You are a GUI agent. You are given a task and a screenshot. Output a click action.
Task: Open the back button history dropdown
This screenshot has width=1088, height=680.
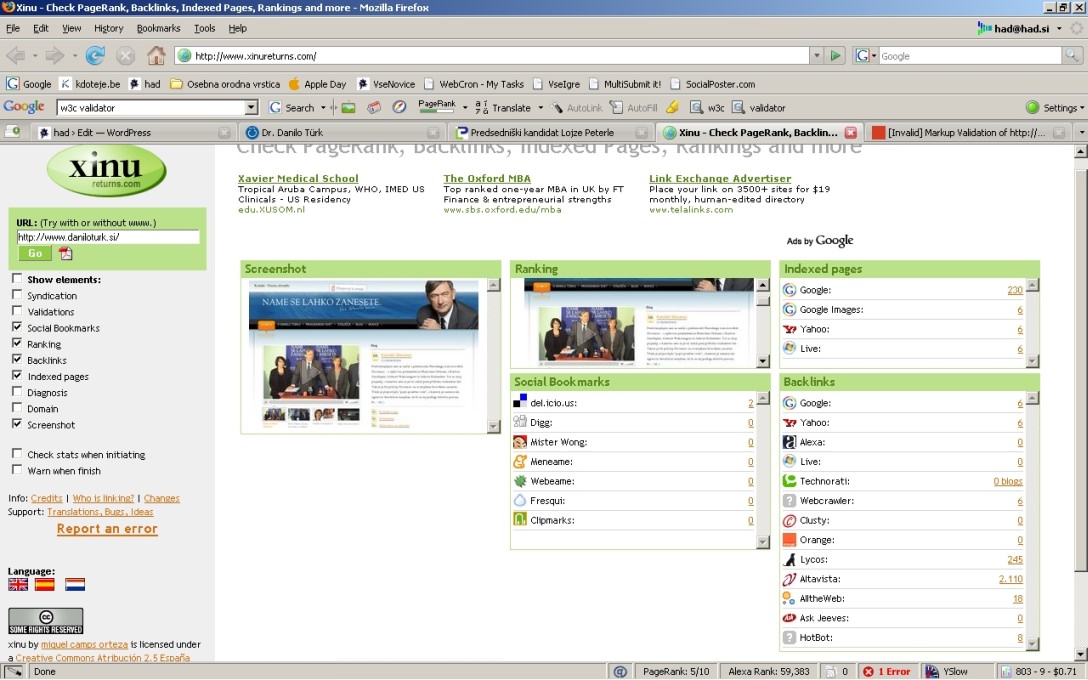(x=35, y=56)
